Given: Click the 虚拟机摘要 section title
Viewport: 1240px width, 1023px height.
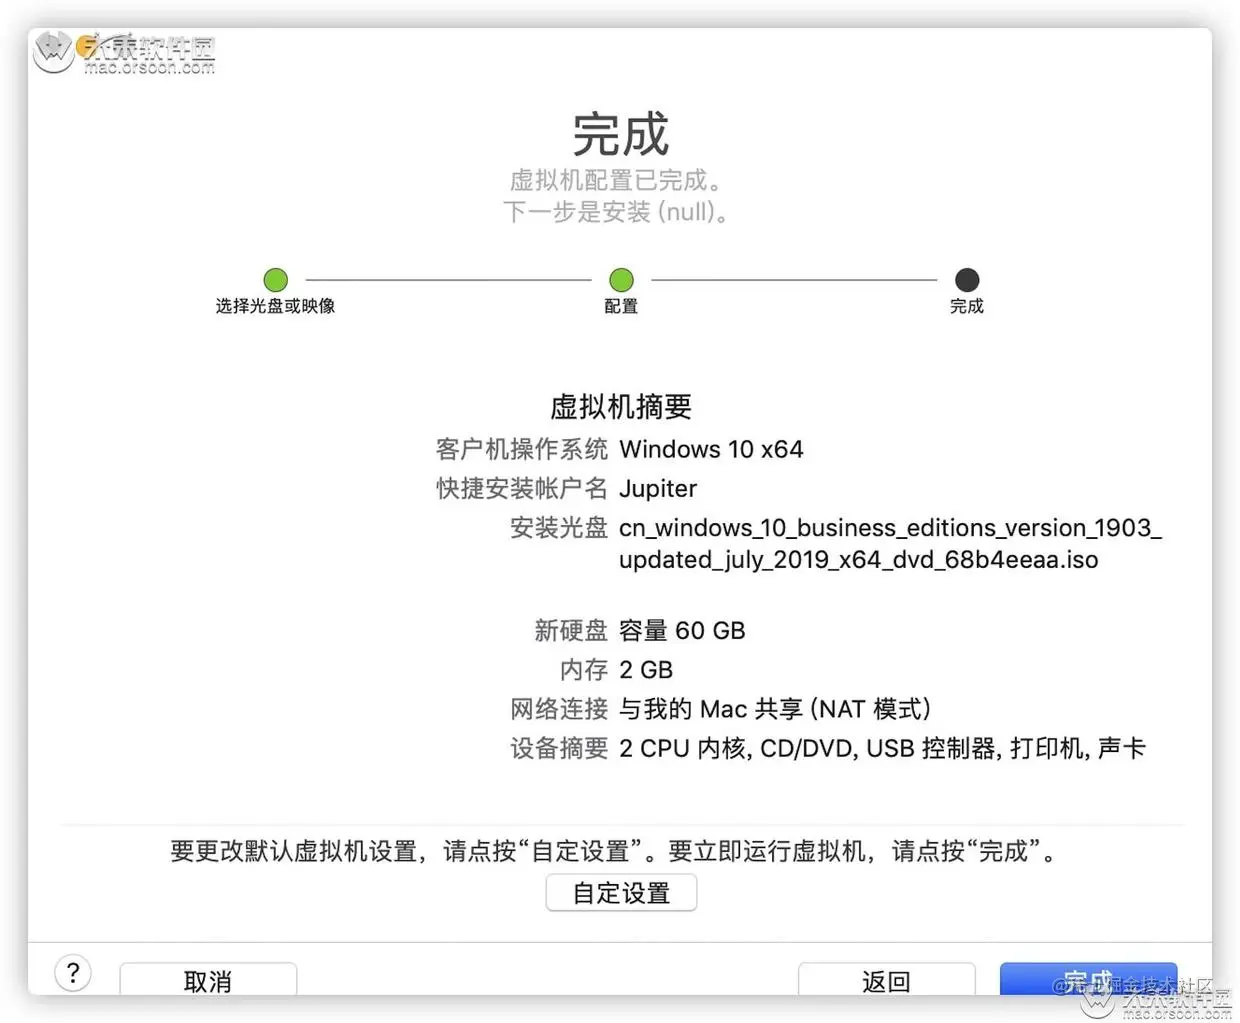Looking at the screenshot, I should point(621,406).
